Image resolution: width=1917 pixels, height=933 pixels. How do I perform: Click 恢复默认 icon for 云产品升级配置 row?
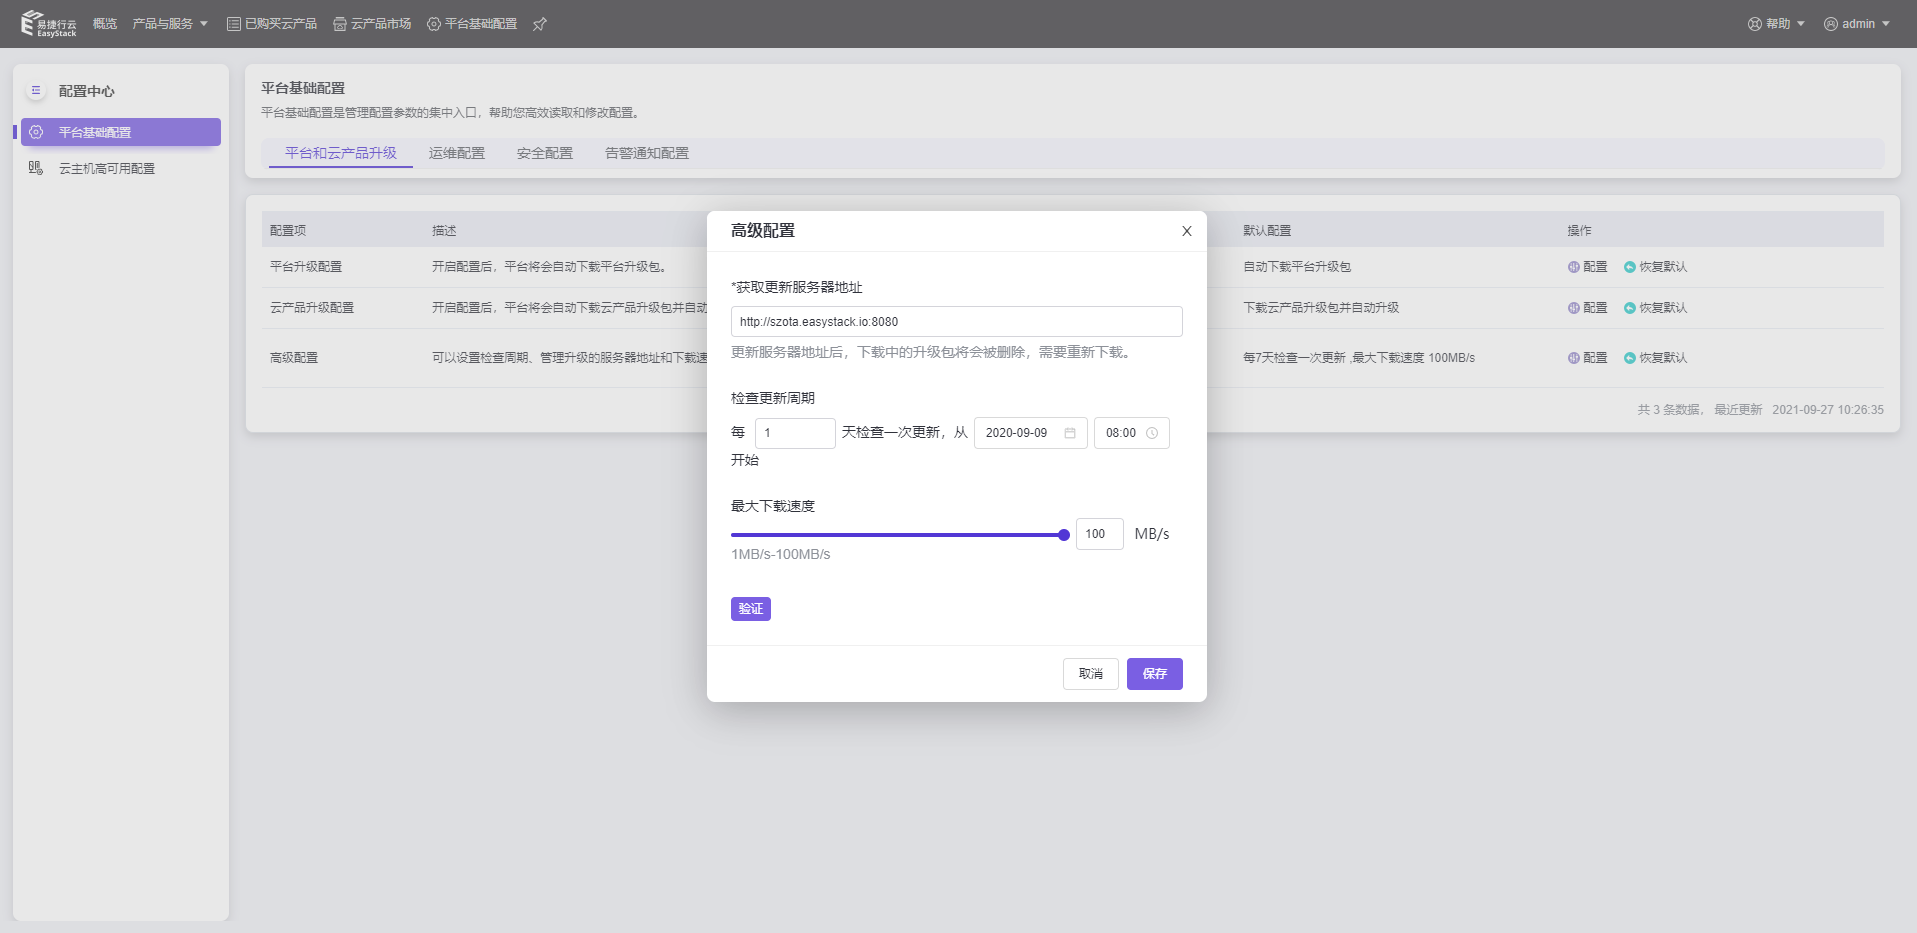pyautogui.click(x=1630, y=308)
